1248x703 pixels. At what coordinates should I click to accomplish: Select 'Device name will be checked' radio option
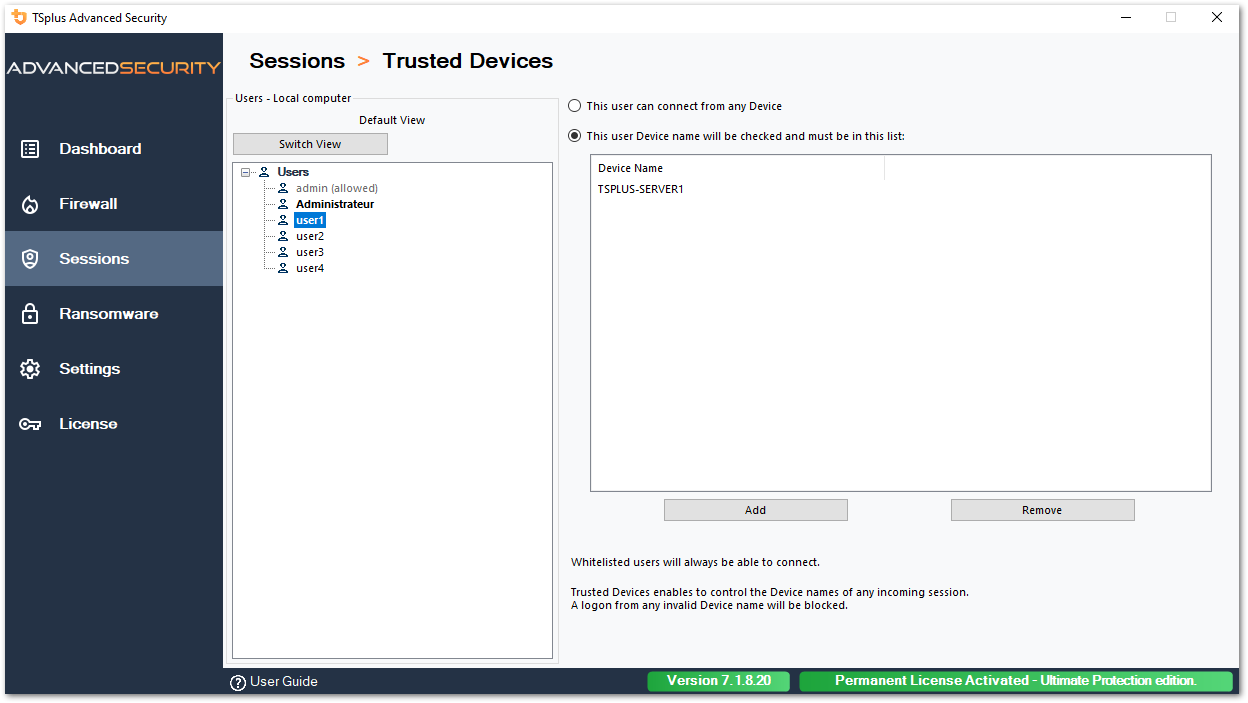point(575,136)
